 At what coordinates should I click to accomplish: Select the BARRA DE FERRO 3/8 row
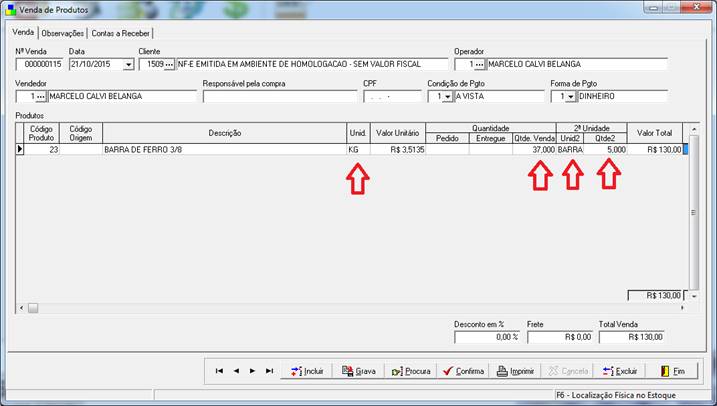click(351, 150)
